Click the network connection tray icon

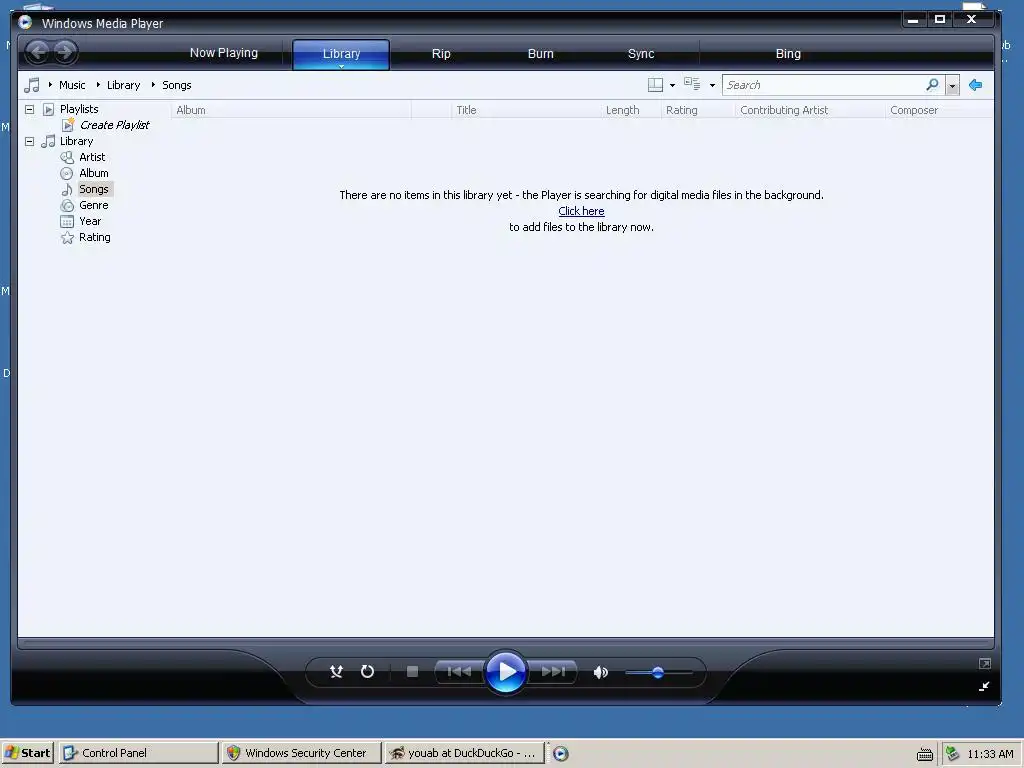click(953, 754)
